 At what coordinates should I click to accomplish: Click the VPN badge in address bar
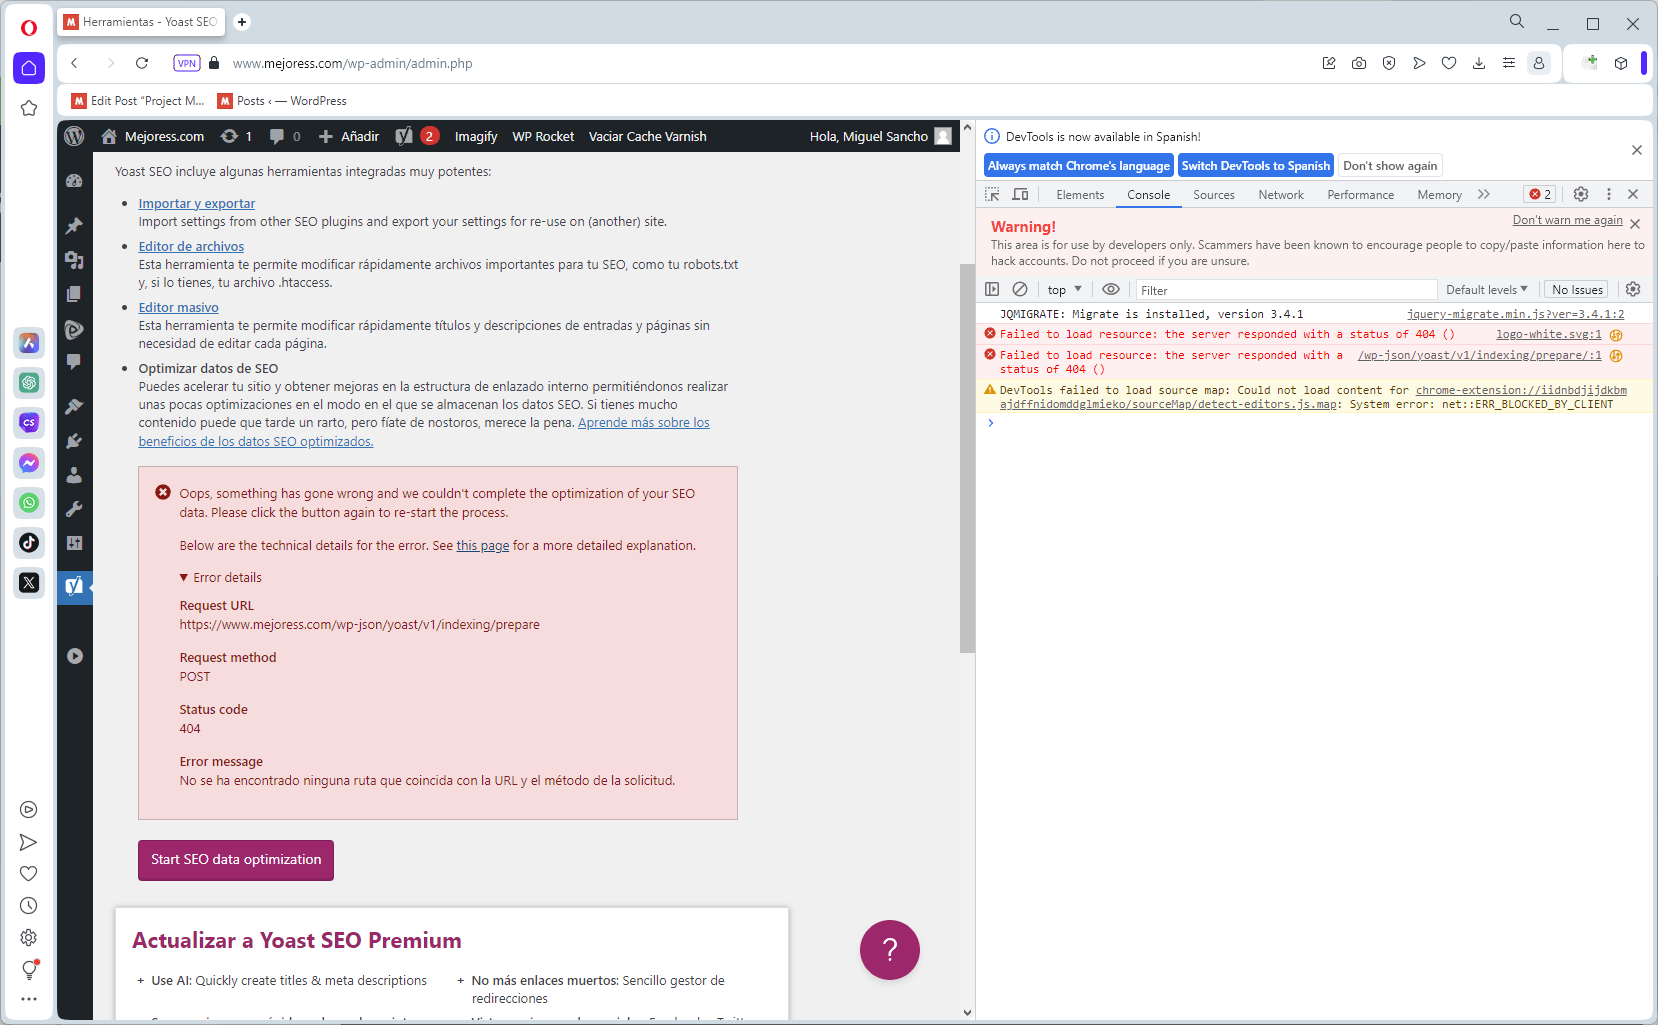tap(187, 63)
